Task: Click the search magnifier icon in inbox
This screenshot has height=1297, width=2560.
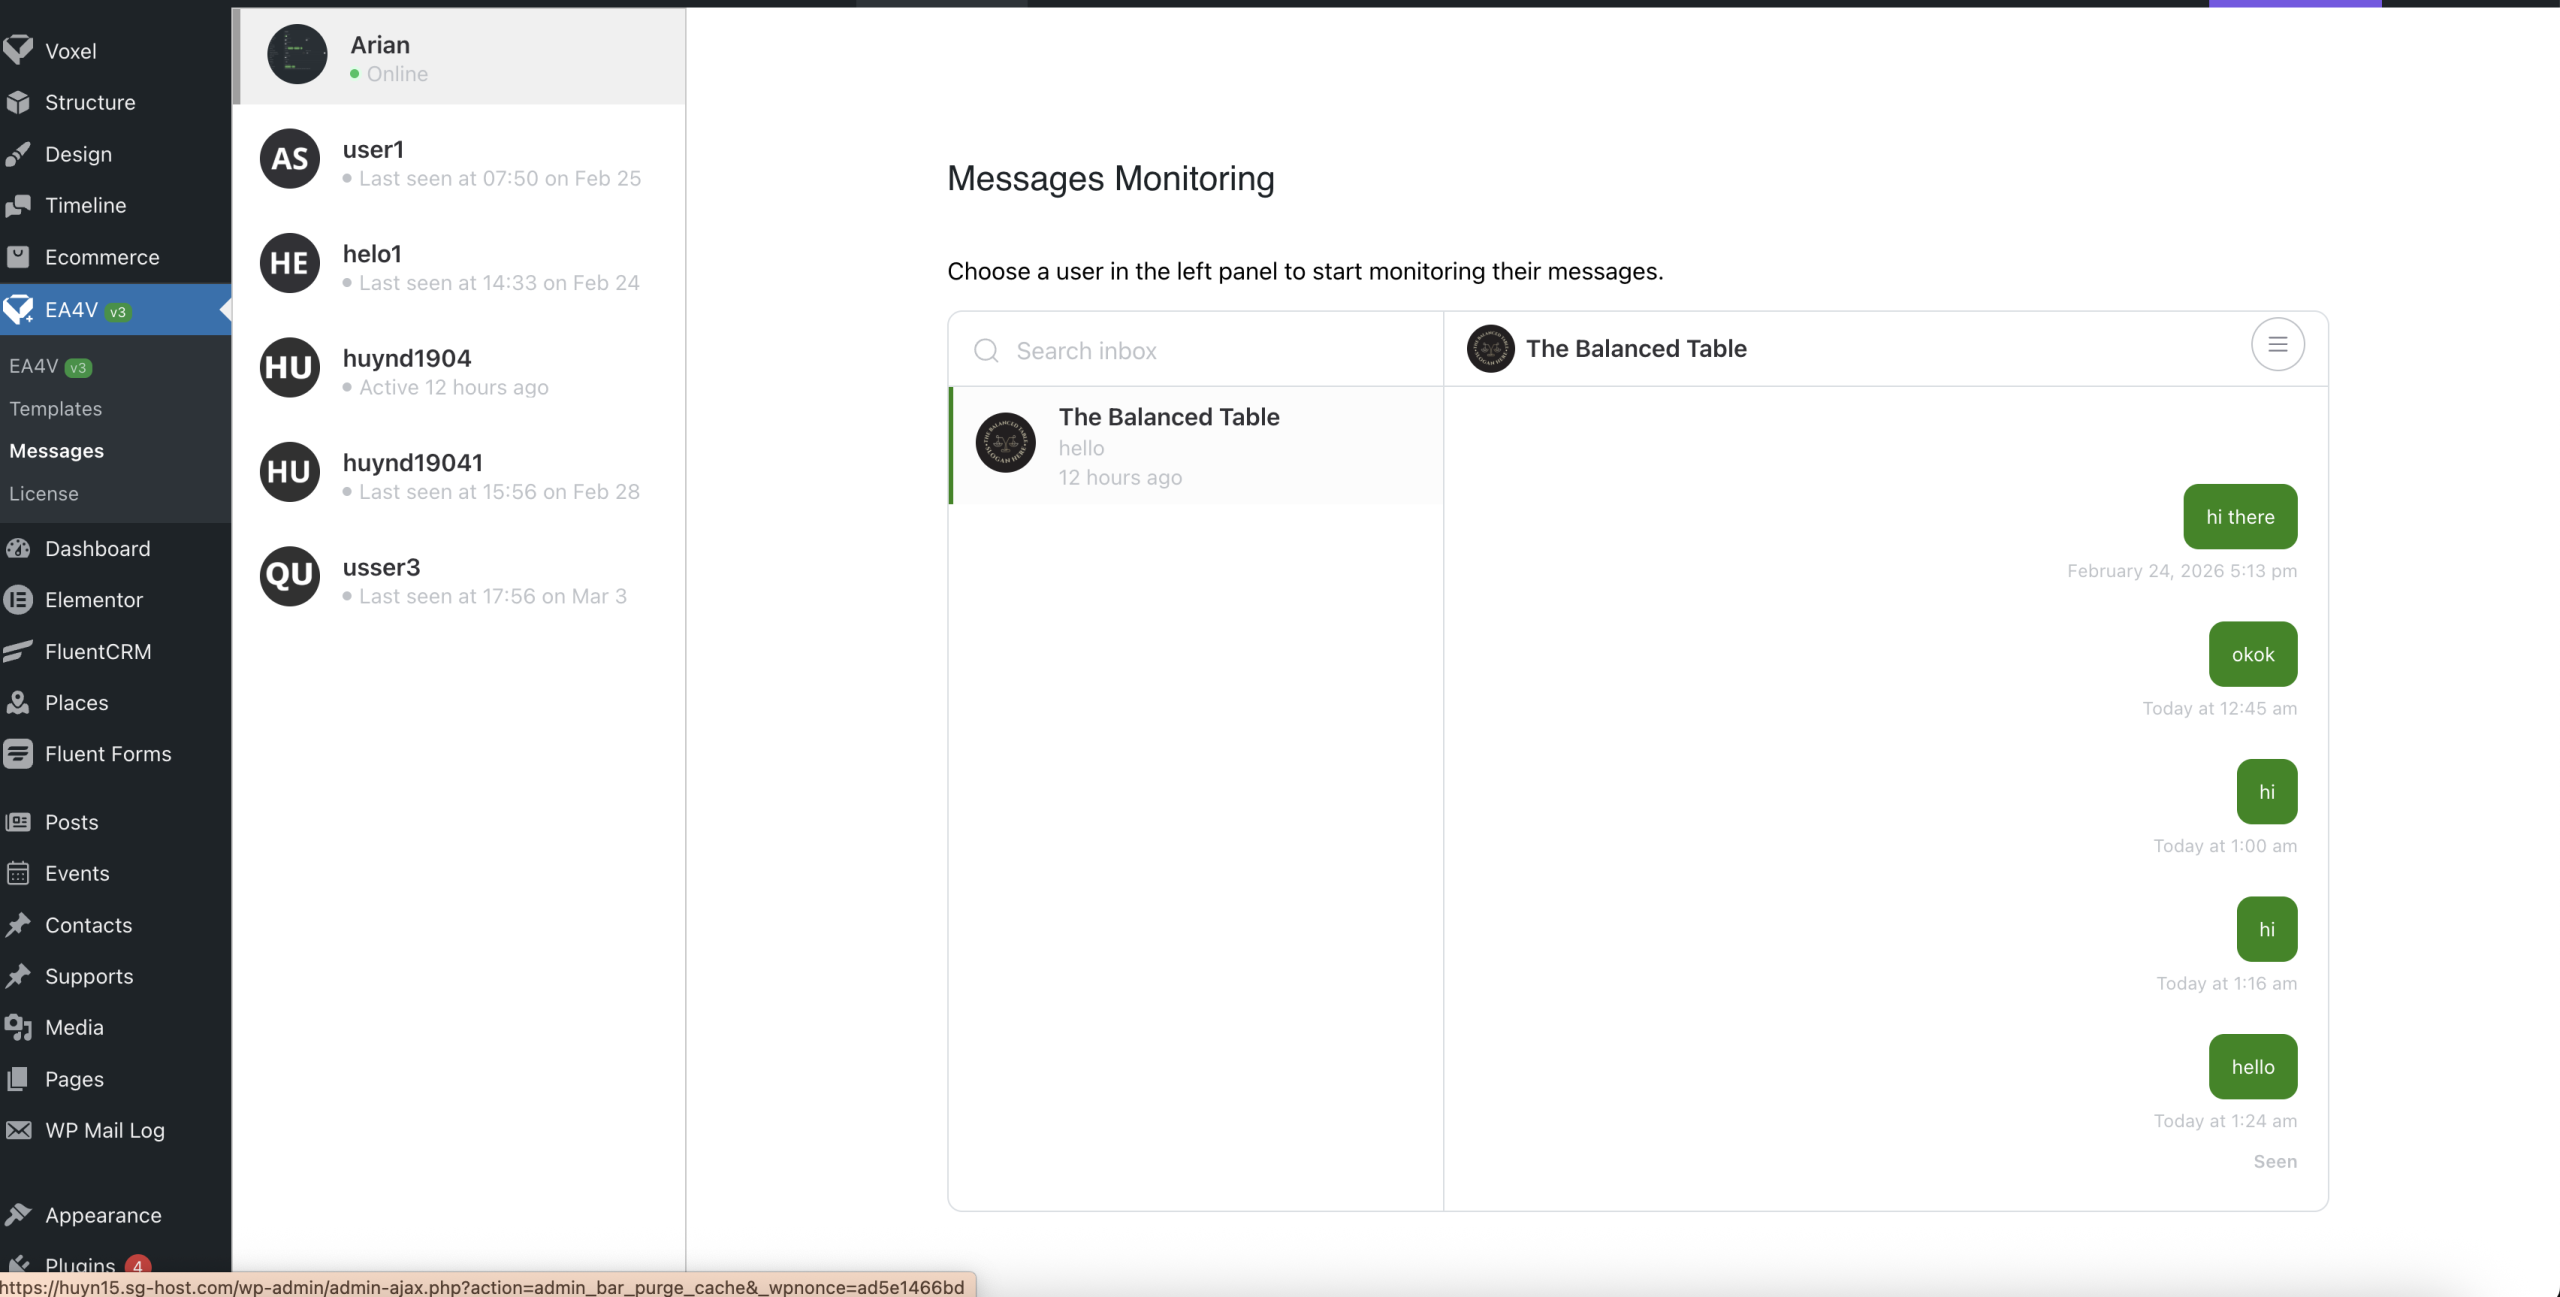Action: (x=986, y=351)
